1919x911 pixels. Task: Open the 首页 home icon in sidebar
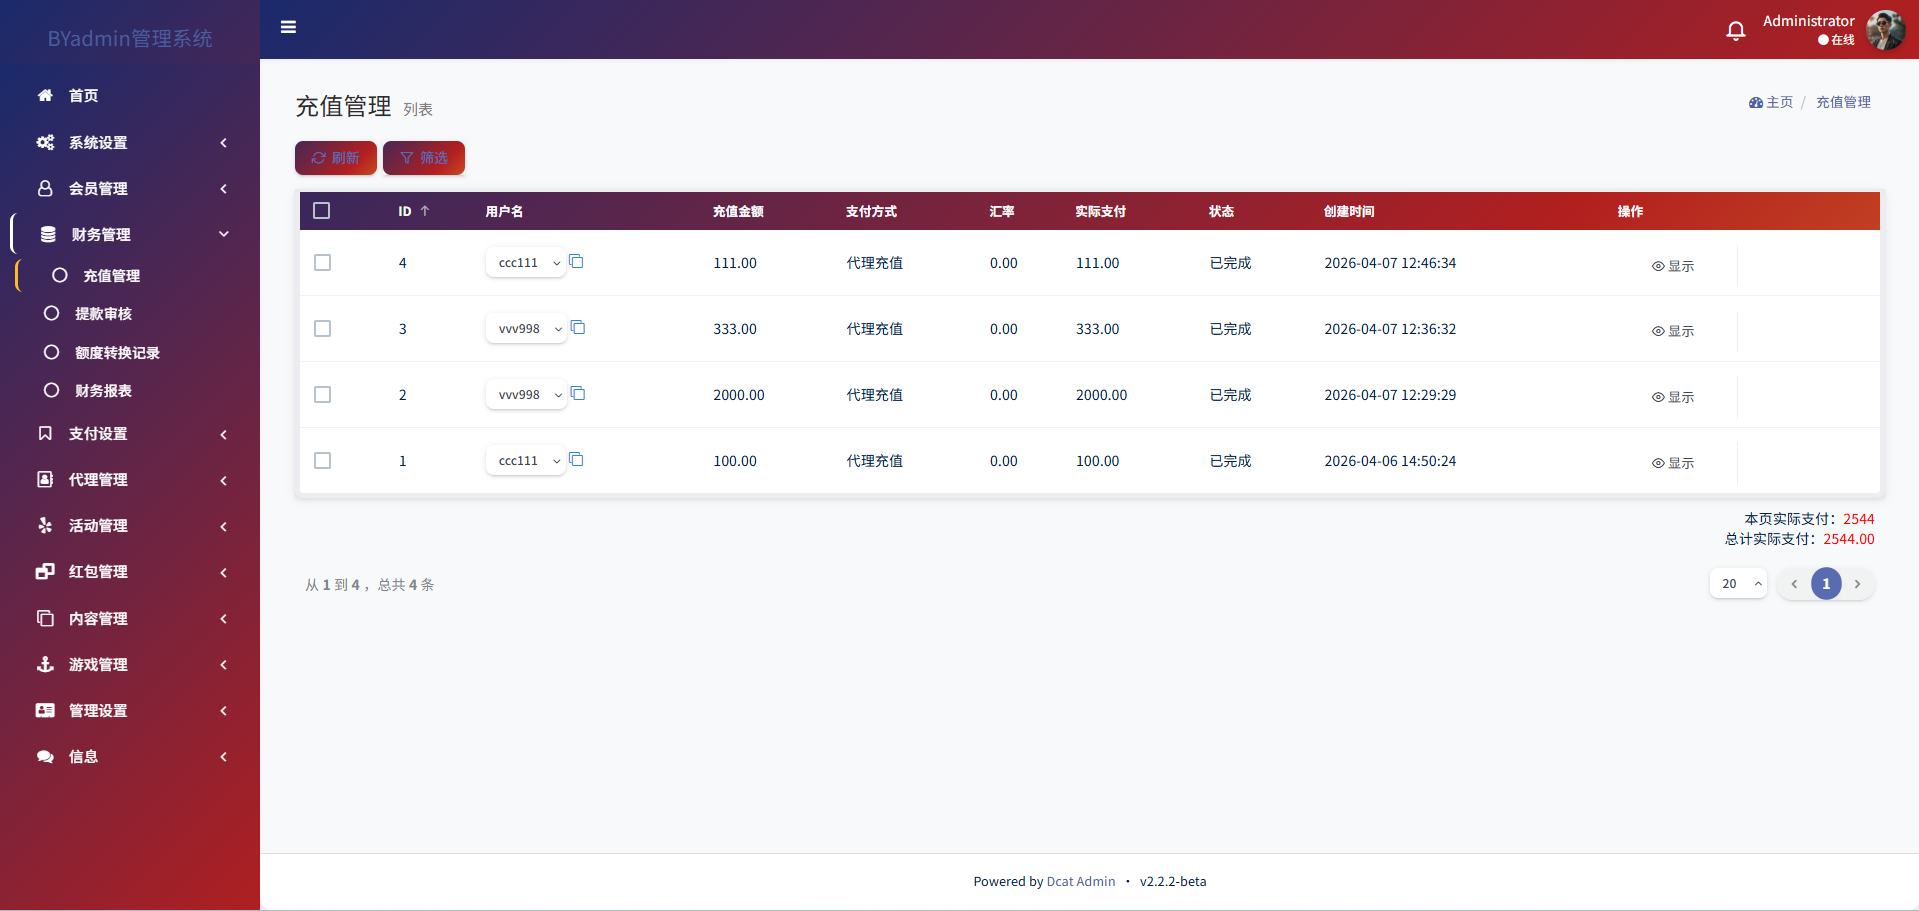tap(45, 96)
